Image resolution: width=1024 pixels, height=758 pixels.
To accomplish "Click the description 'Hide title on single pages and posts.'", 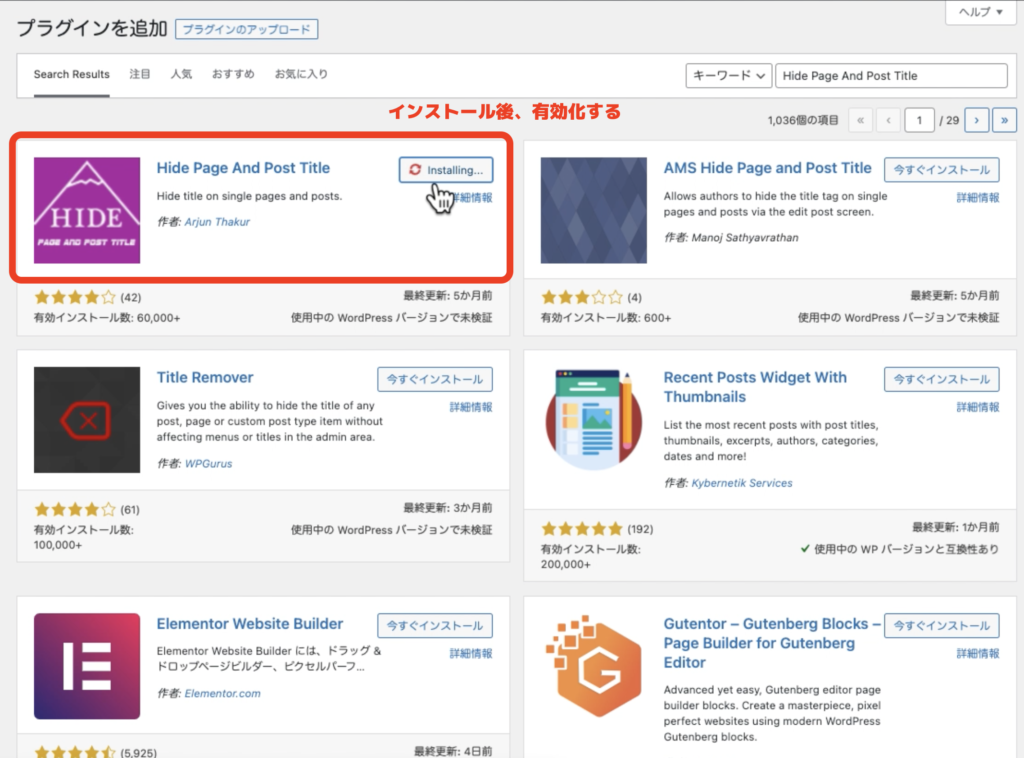I will tap(249, 196).
